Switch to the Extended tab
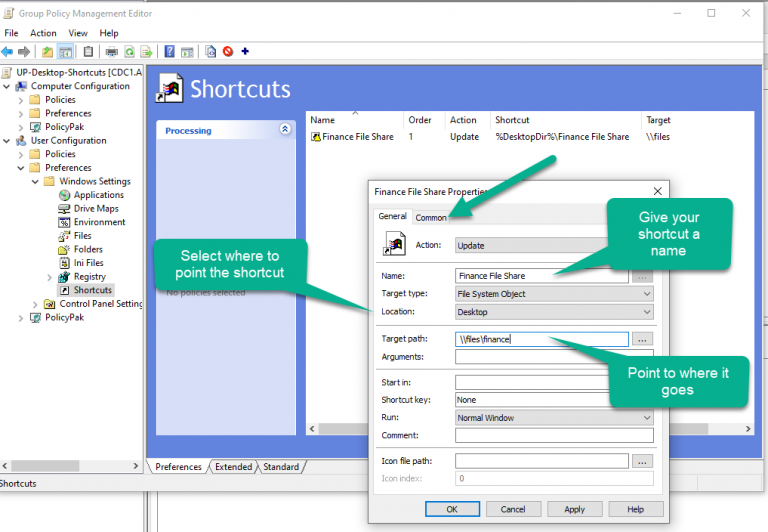768x532 pixels. pos(234,467)
